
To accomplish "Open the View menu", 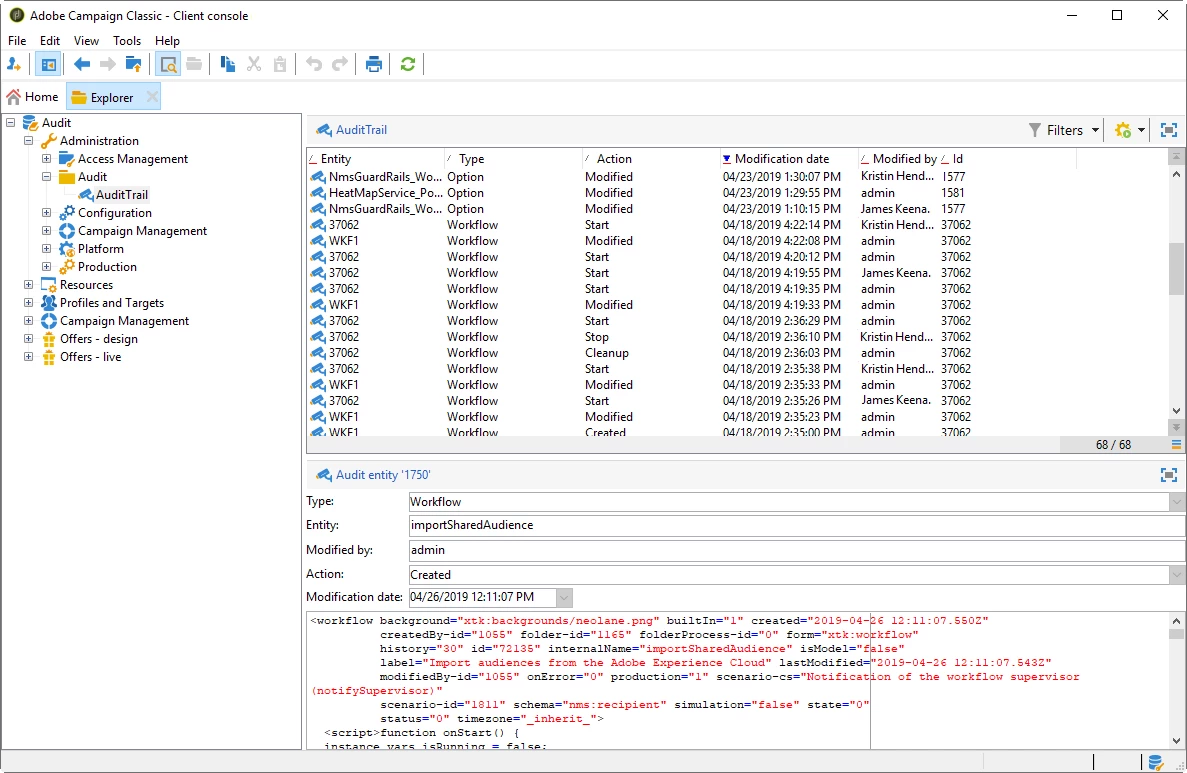I will [86, 41].
